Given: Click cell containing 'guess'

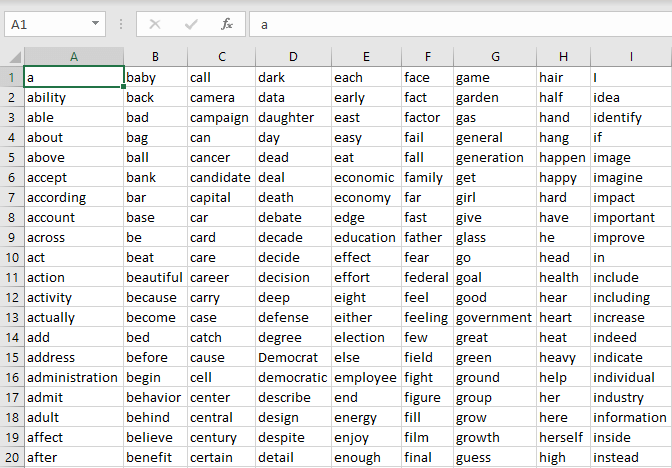Looking at the screenshot, I should coord(495,457).
